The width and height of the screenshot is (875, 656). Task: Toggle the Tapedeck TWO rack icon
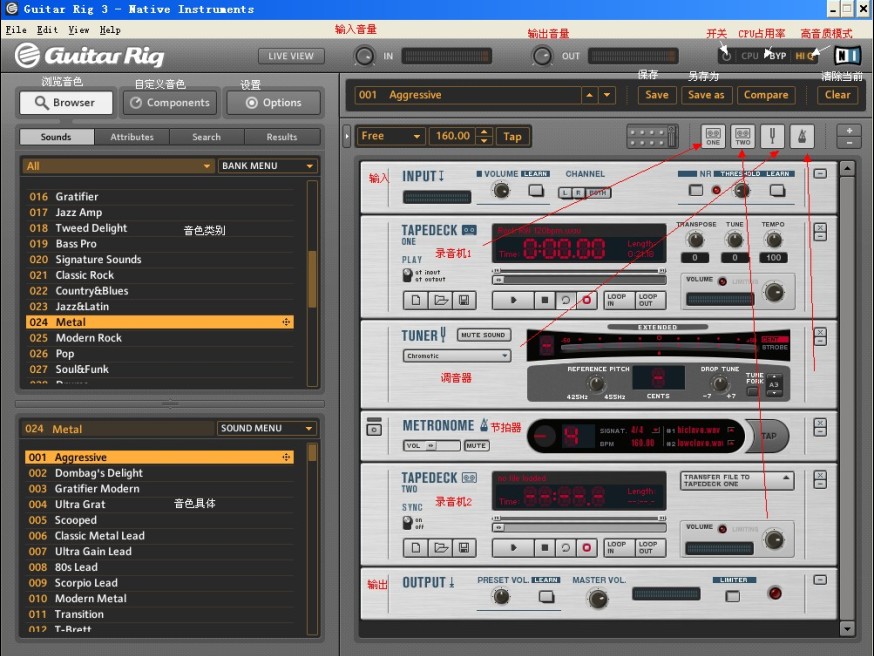743,136
